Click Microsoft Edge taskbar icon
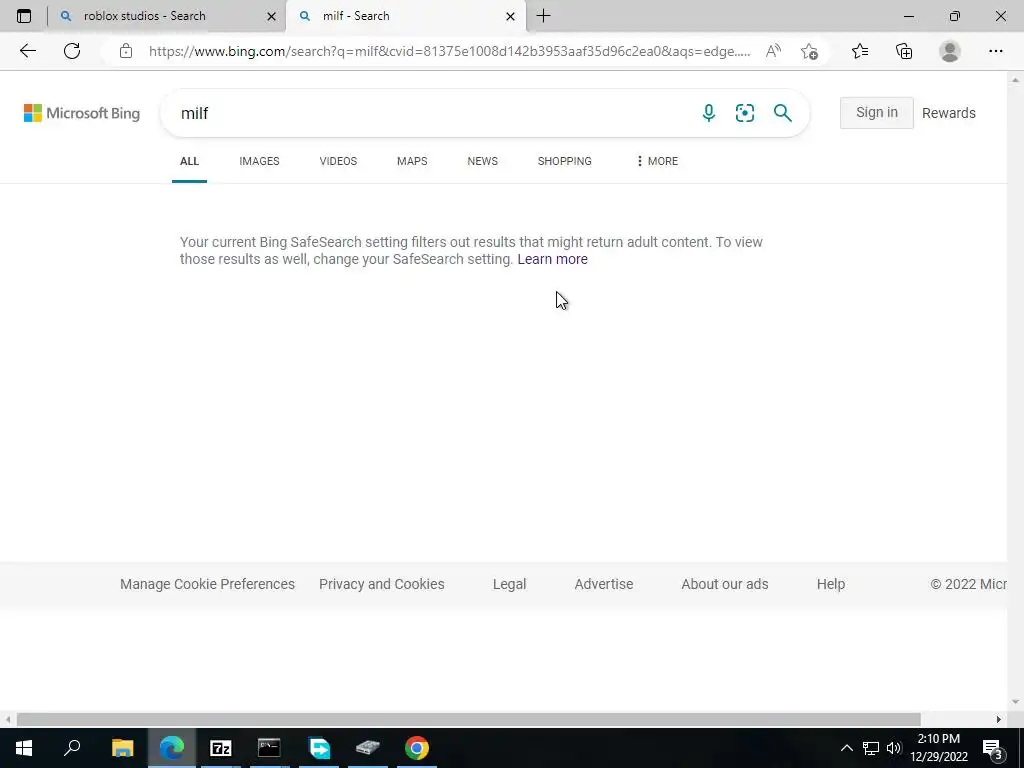This screenshot has height=768, width=1024. (x=172, y=748)
